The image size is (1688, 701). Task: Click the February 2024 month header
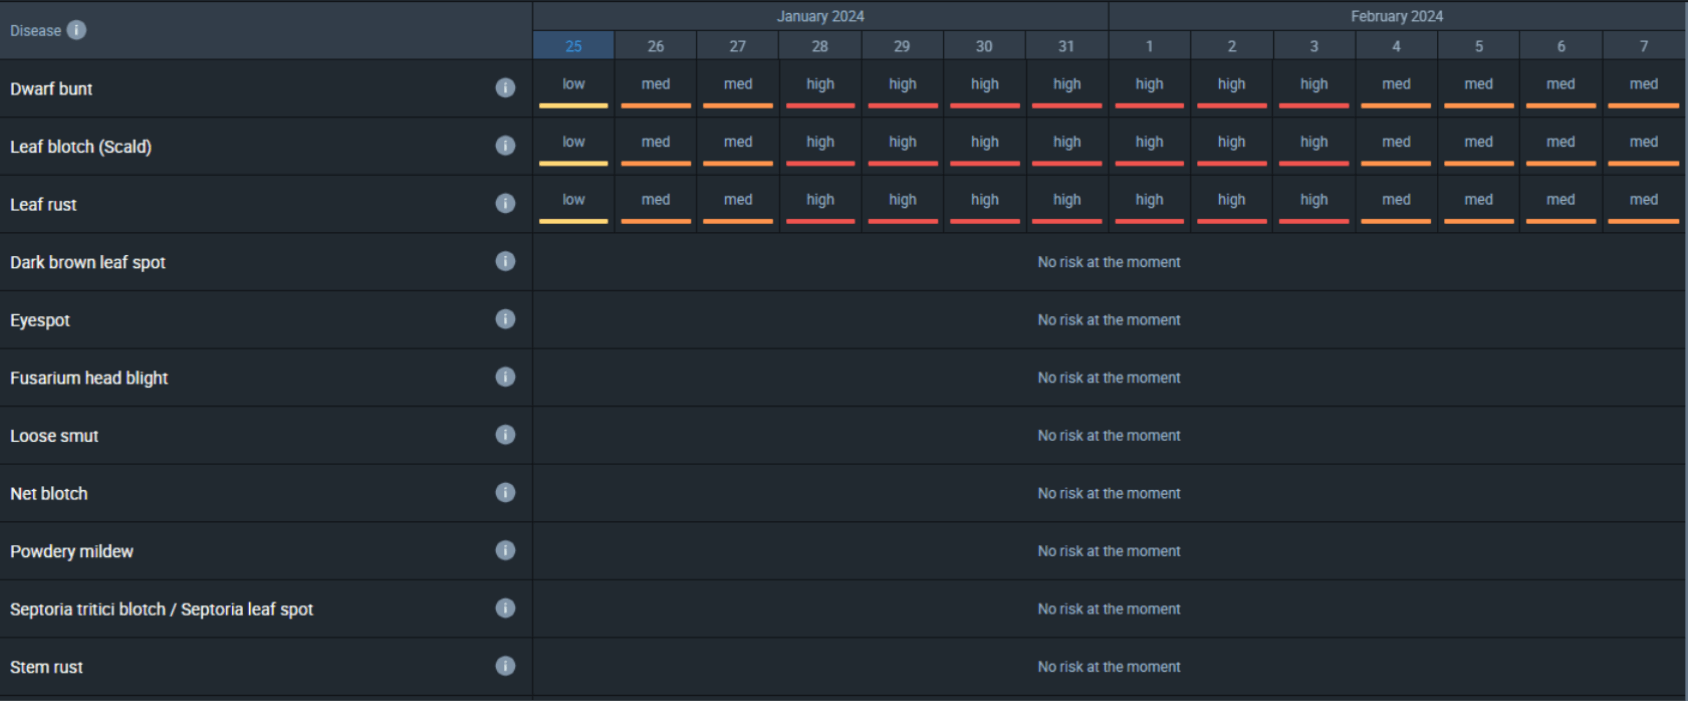tap(1396, 16)
